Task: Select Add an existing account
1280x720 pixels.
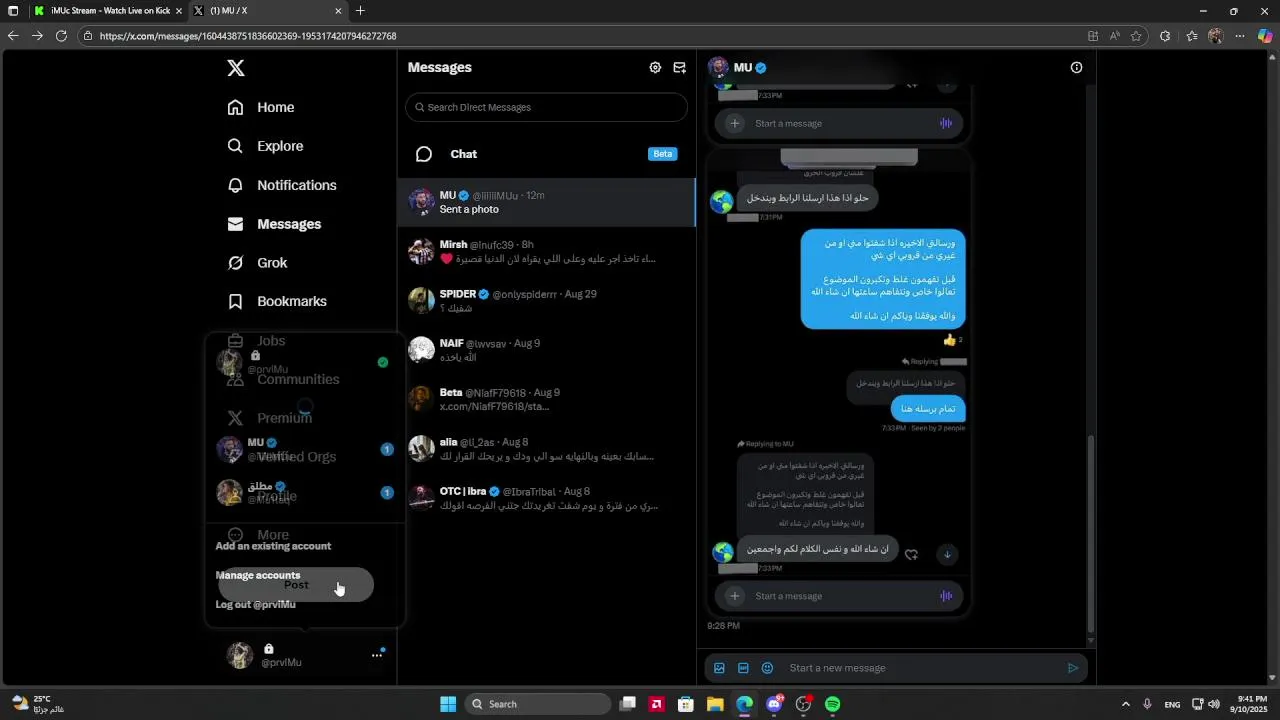Action: [273, 546]
